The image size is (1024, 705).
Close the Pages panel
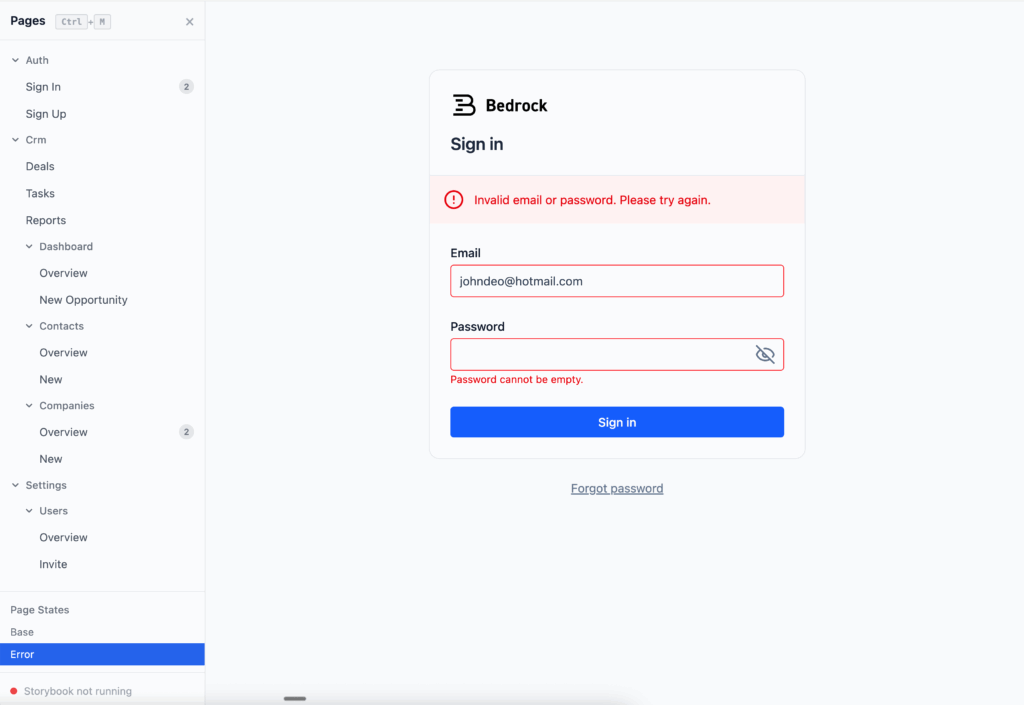click(x=190, y=22)
